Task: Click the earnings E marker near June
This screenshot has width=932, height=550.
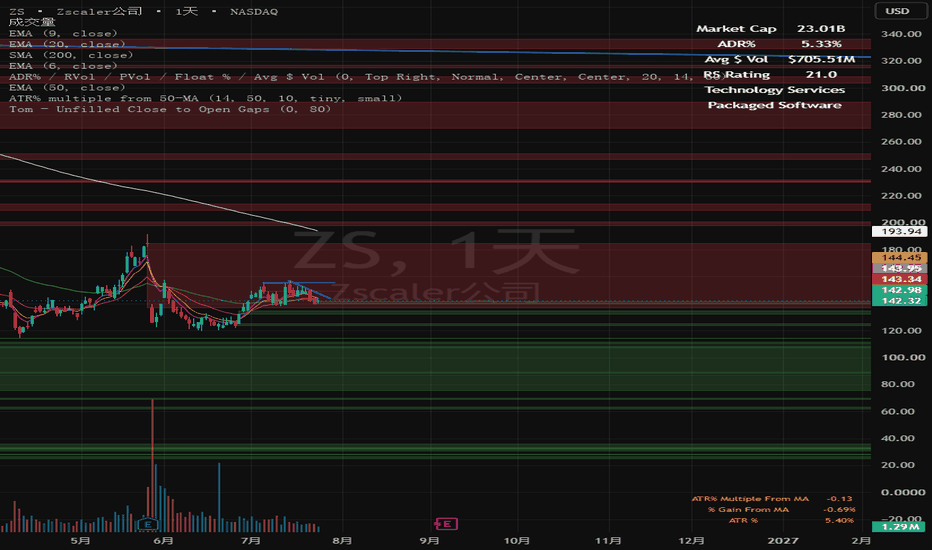Action: coord(147,524)
